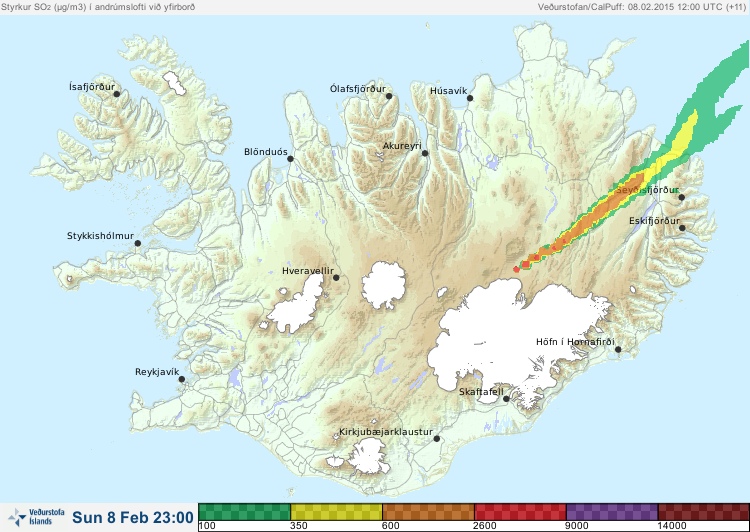Viewport: 750px width, 532px height.
Task: Click the 'Akureyri' map label
Action: click(x=402, y=146)
